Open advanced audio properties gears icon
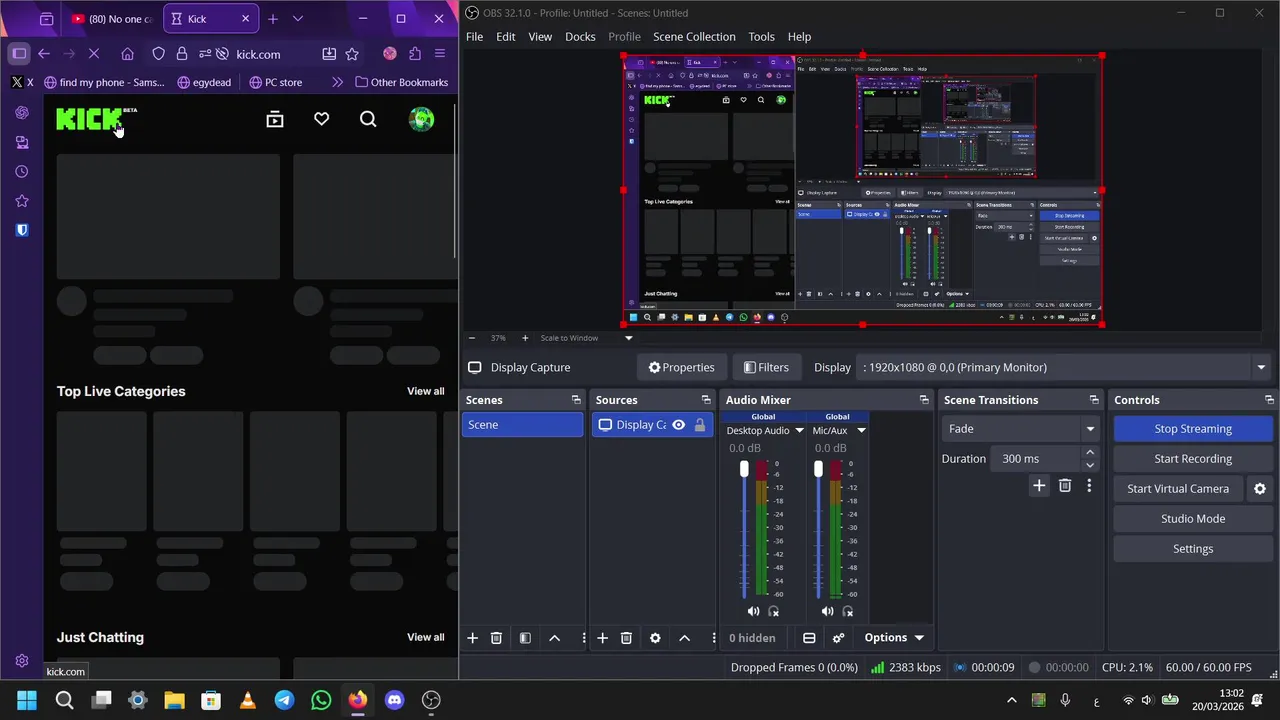The image size is (1280, 720). 838,638
